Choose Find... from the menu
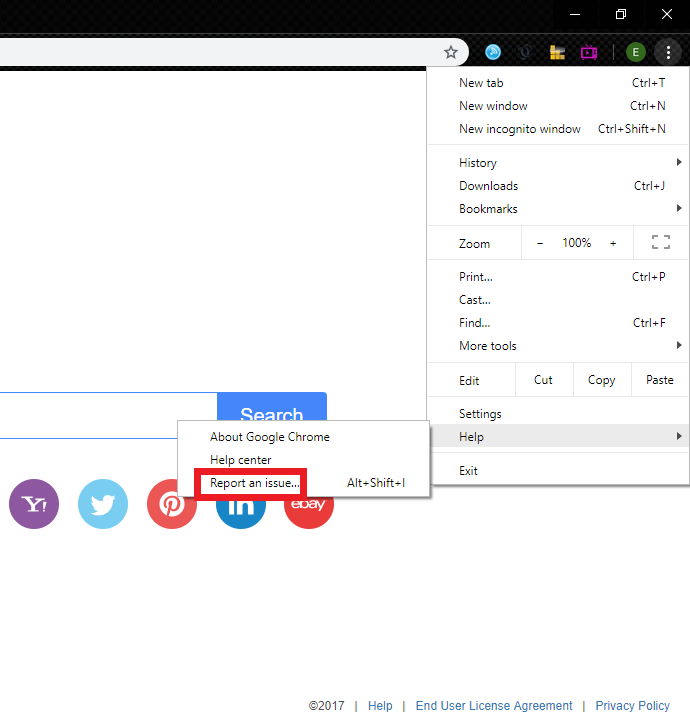Viewport: 690px width, 725px height. [558, 323]
